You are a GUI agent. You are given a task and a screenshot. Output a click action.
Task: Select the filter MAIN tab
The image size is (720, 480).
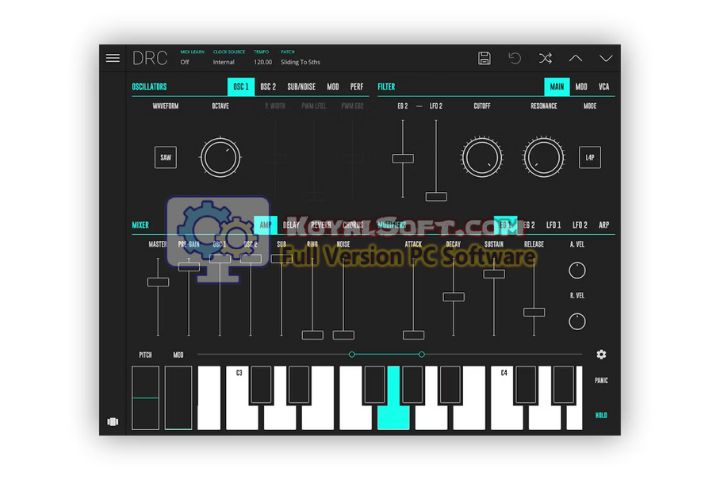[x=557, y=87]
